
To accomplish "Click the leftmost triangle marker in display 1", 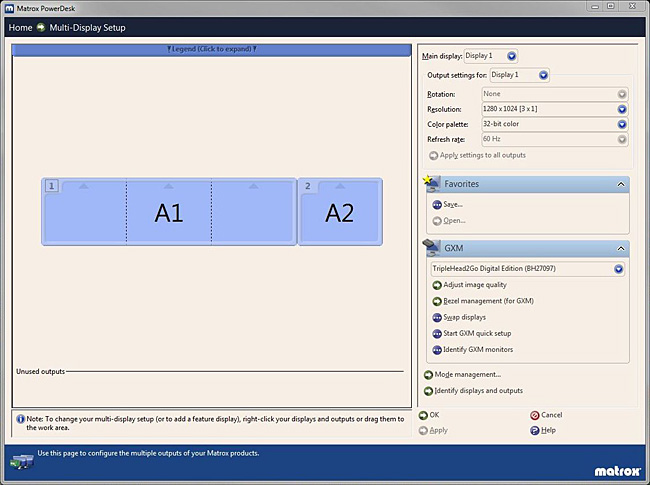I will point(83,186).
